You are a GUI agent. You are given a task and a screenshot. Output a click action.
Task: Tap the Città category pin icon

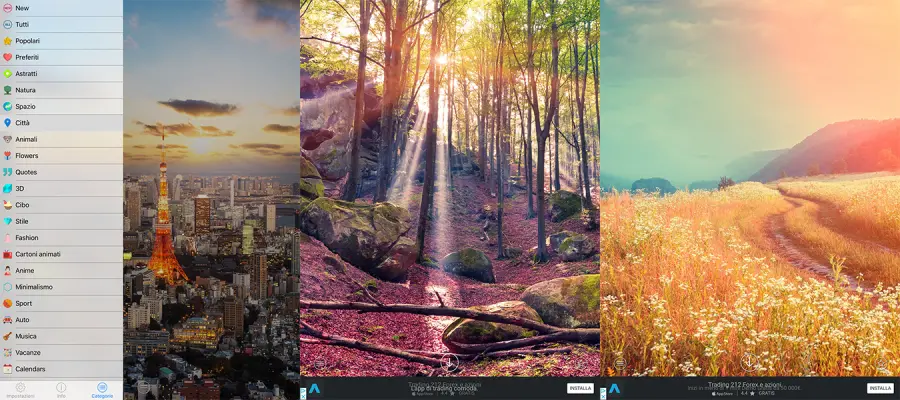click(x=8, y=123)
